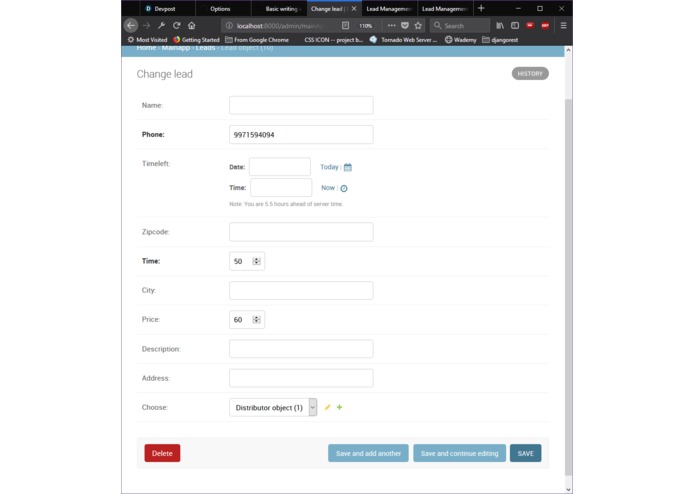Viewport: 695px width, 494px height.
Task: Open page actions three-dots menu
Action: (x=391, y=26)
